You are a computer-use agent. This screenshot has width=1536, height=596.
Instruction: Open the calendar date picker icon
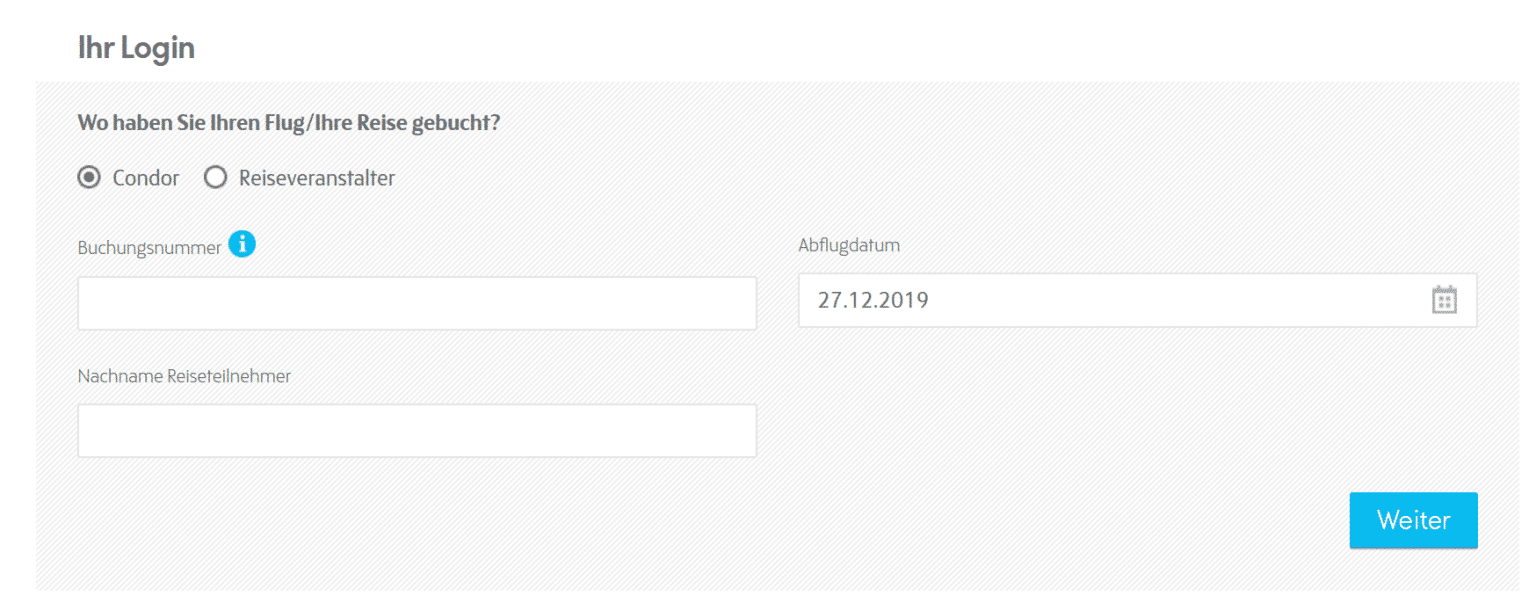[x=1444, y=300]
